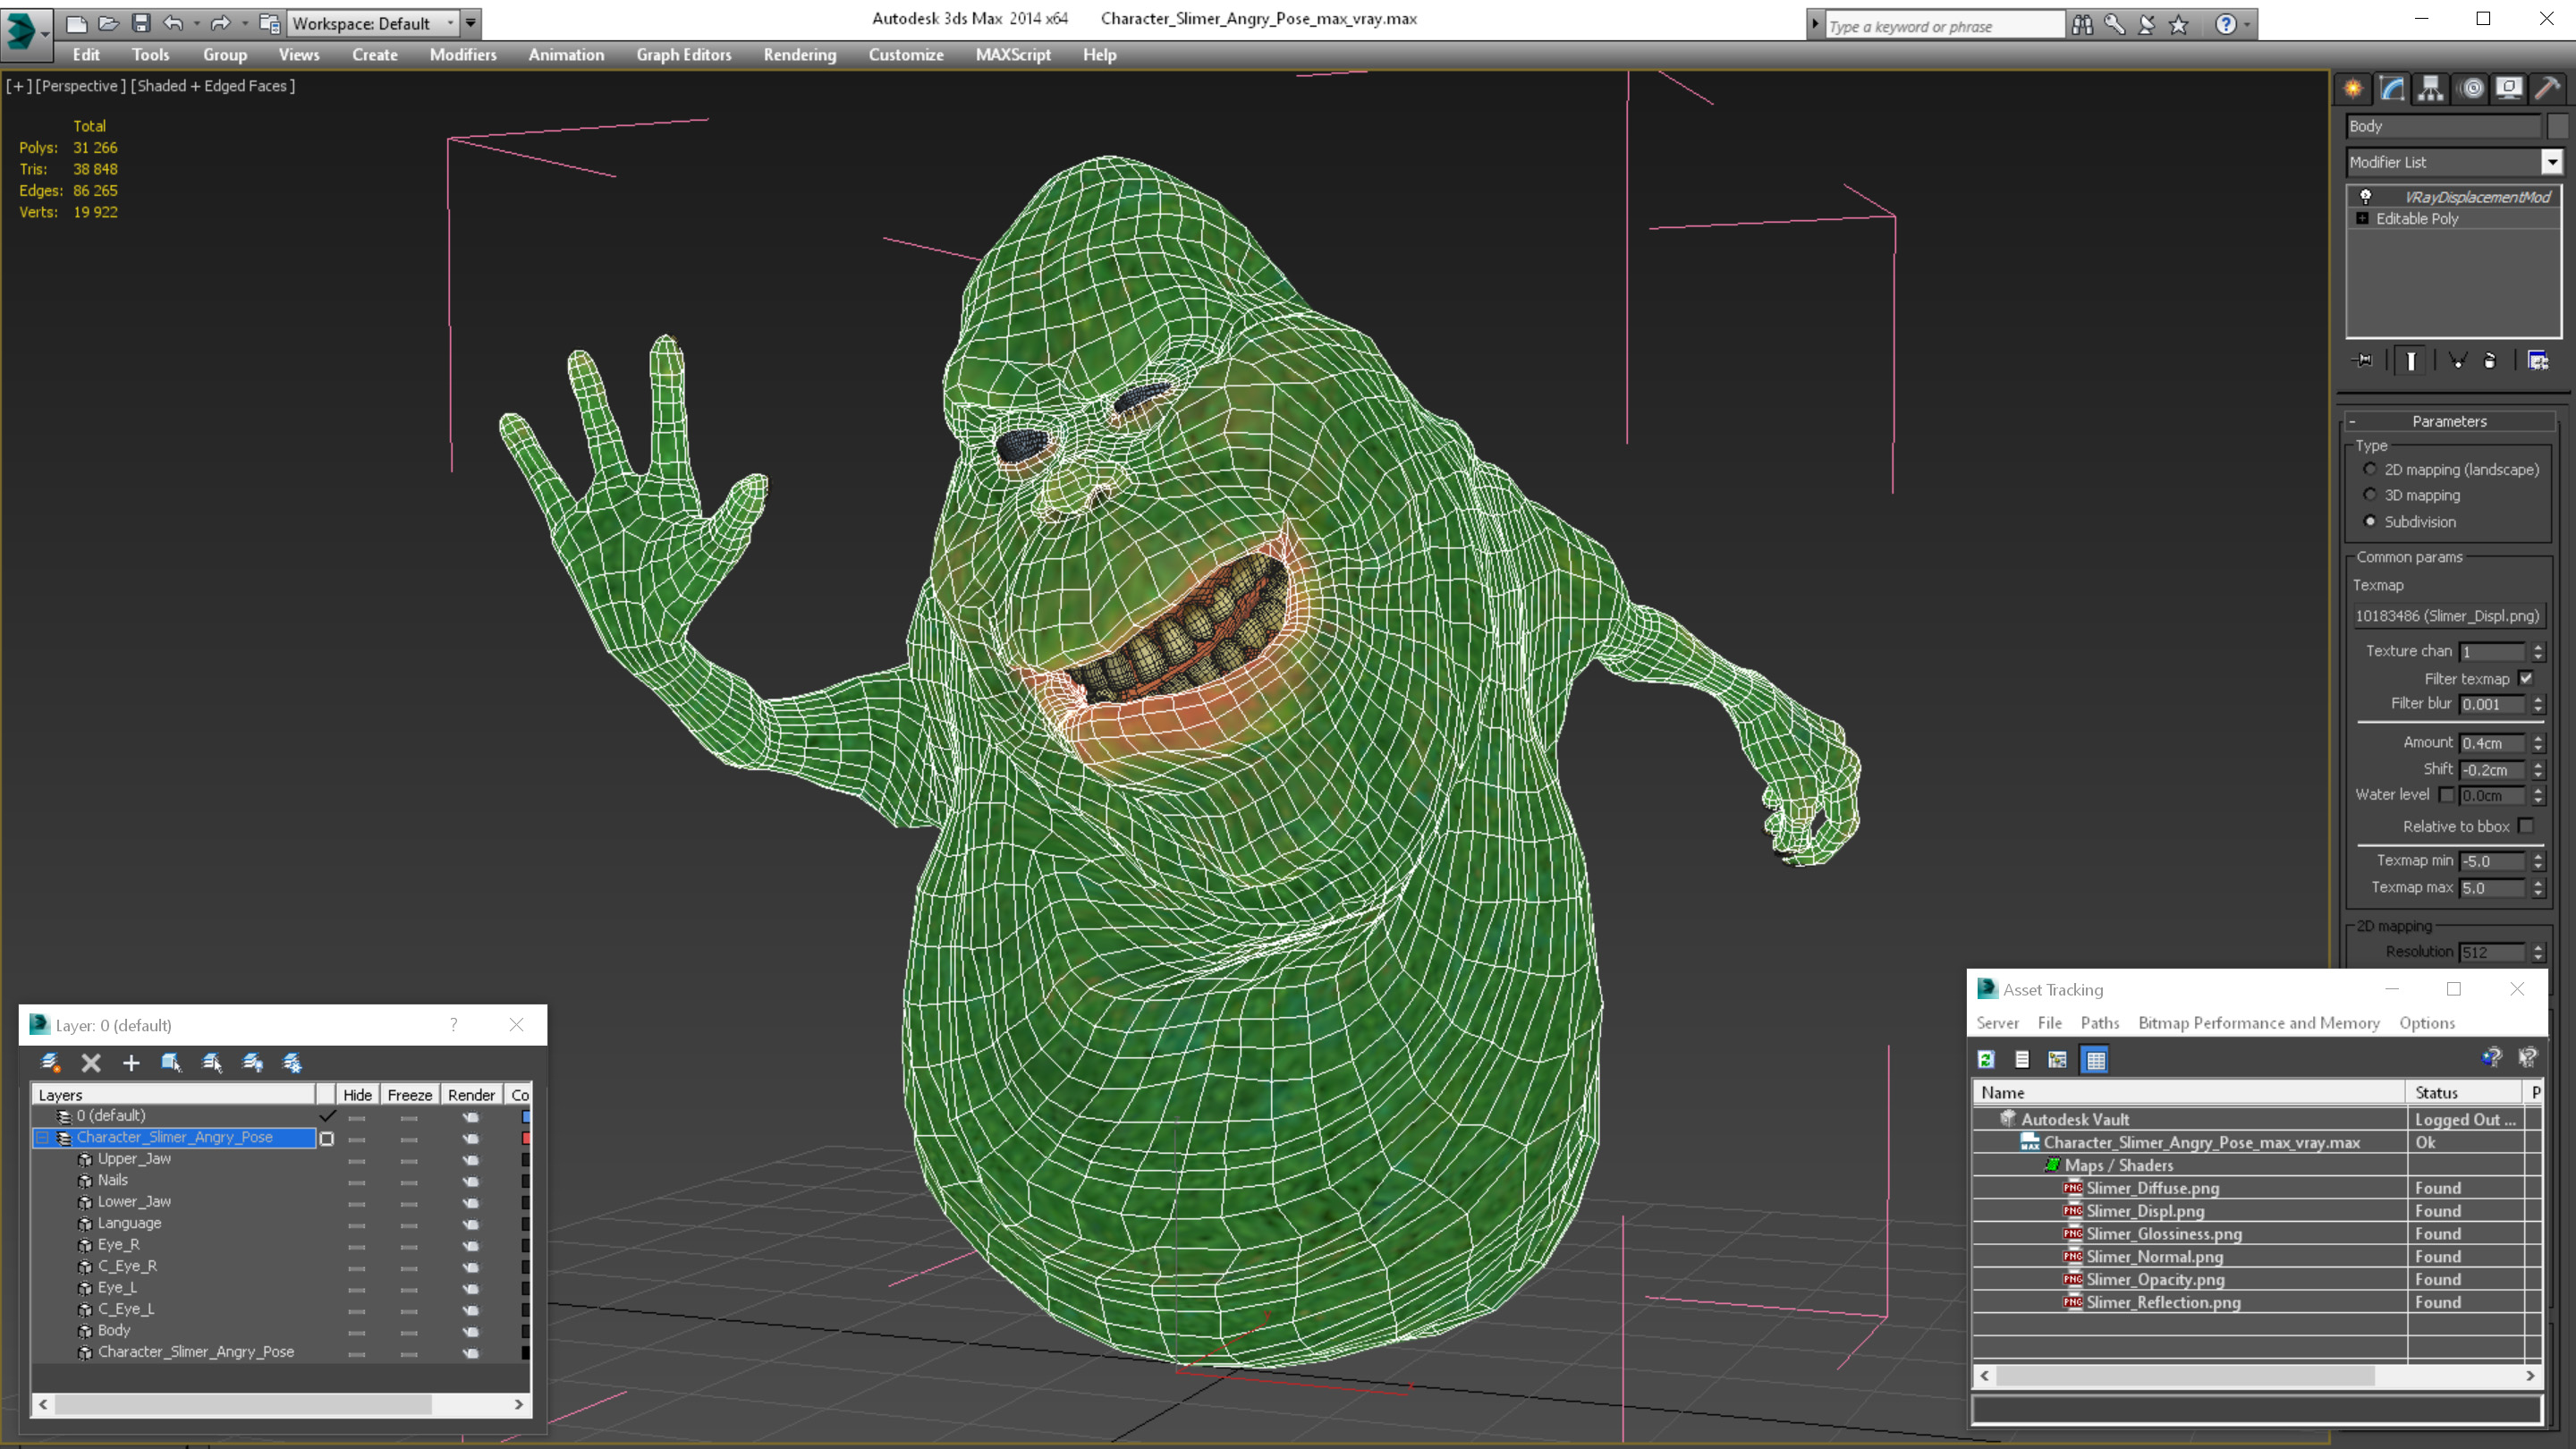Select the 2D mapping (landscape) radio button
The height and width of the screenshot is (1449, 2576).
(x=2370, y=469)
